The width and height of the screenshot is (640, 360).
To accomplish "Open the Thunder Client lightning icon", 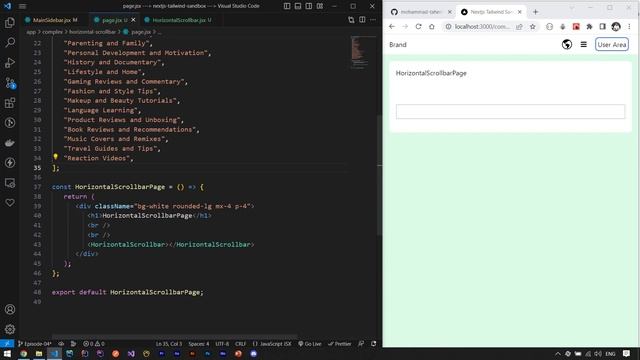I will pos(10,162).
